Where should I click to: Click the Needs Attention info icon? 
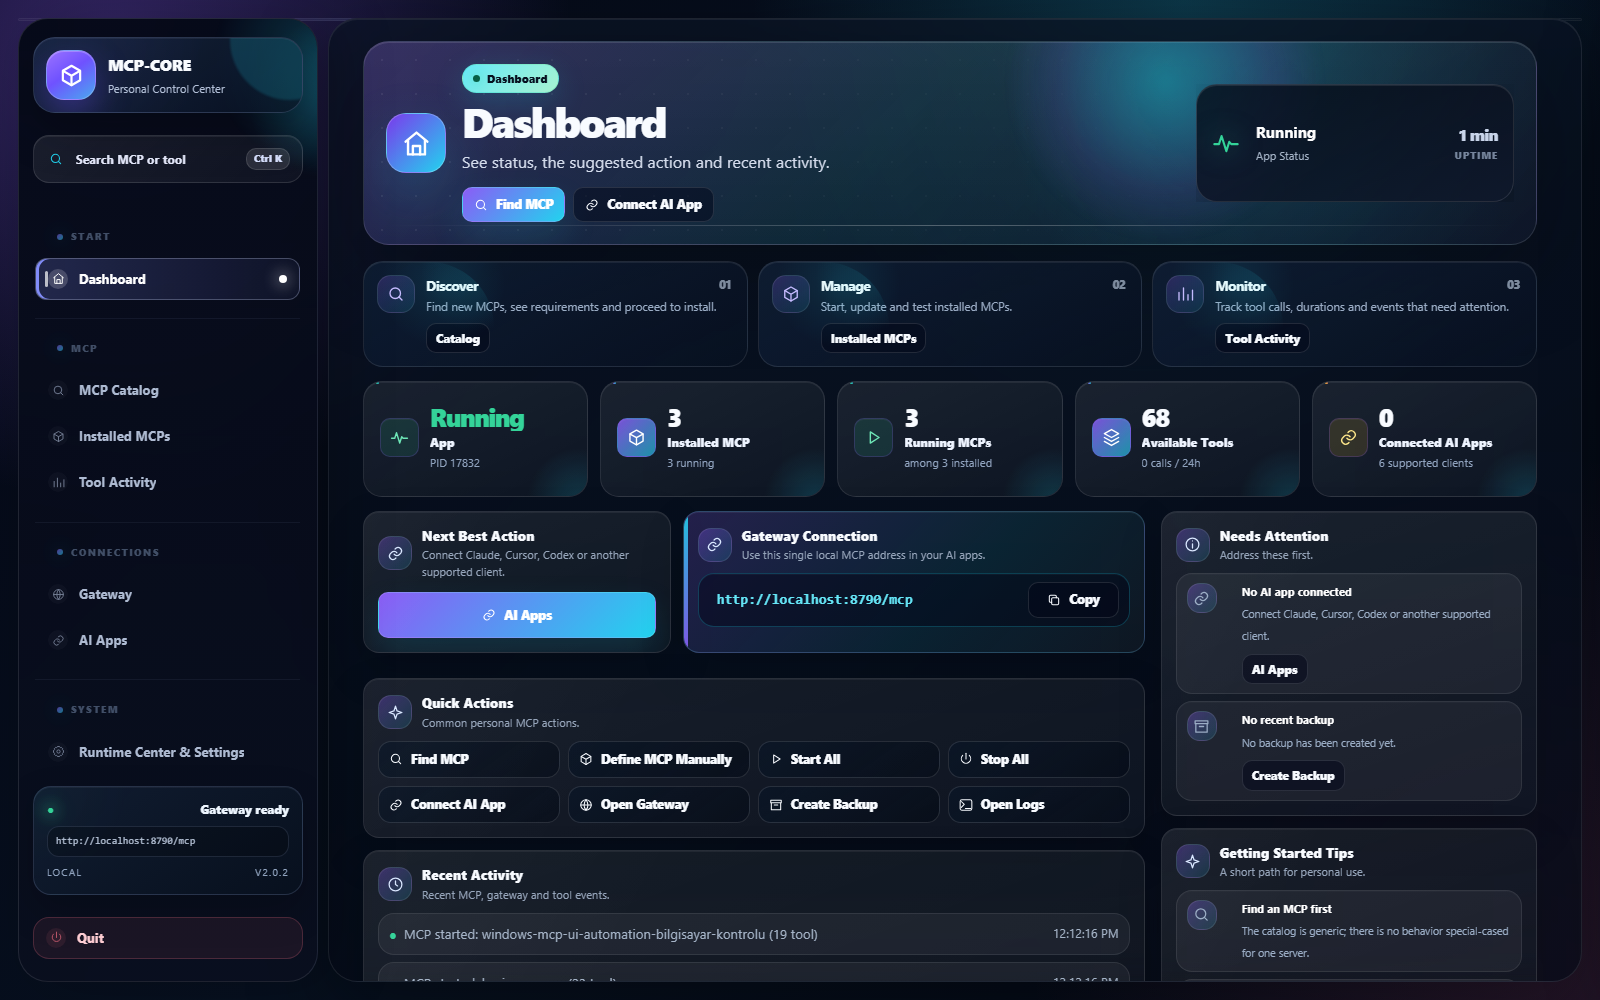point(1193,545)
